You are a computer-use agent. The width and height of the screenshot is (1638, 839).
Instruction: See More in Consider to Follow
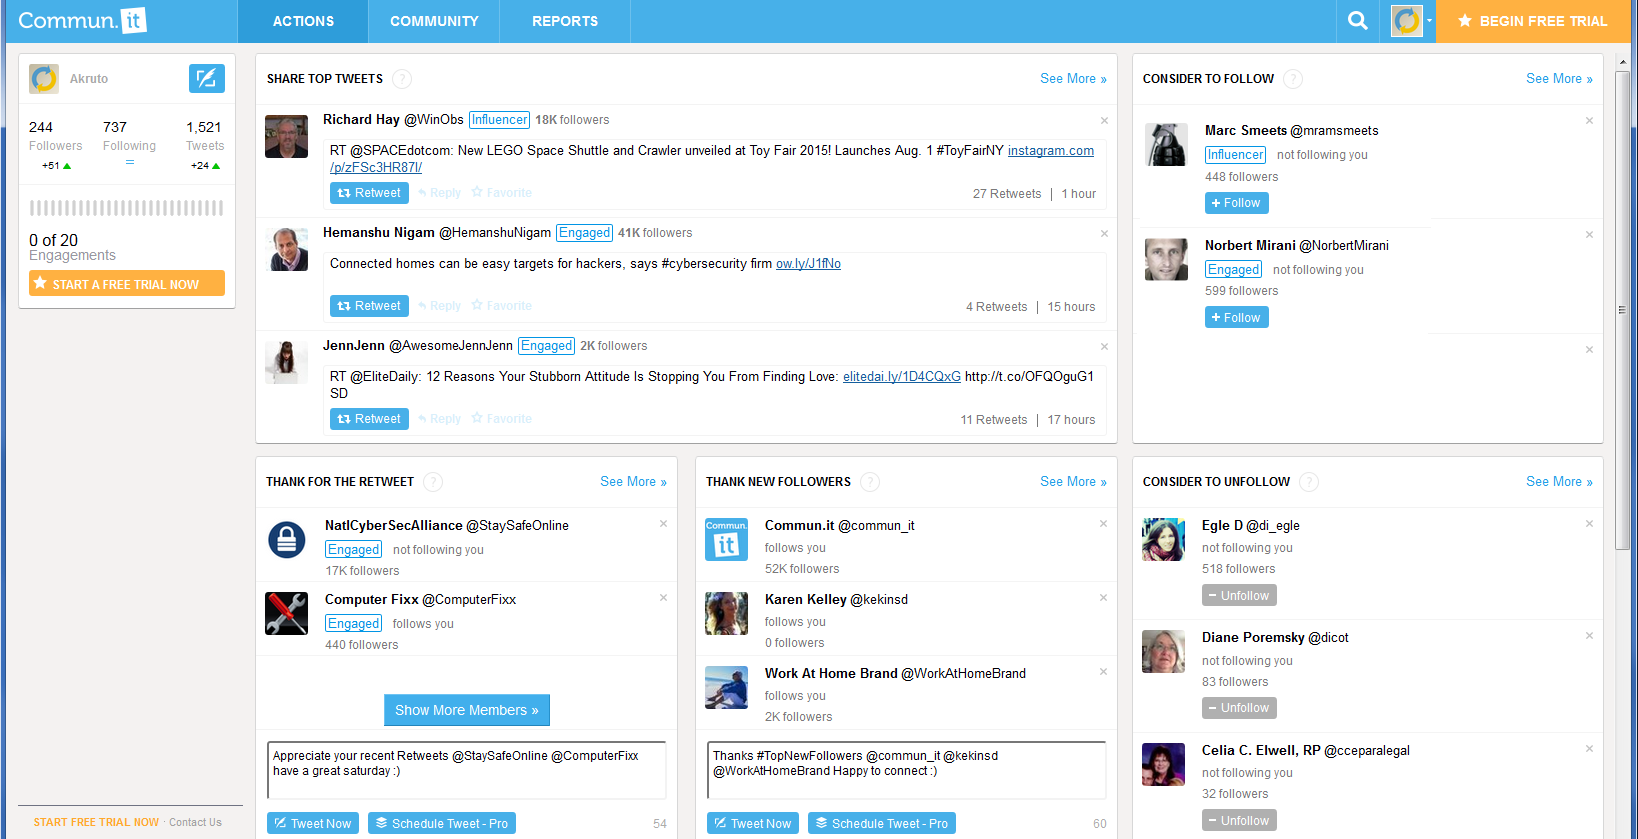(1559, 79)
